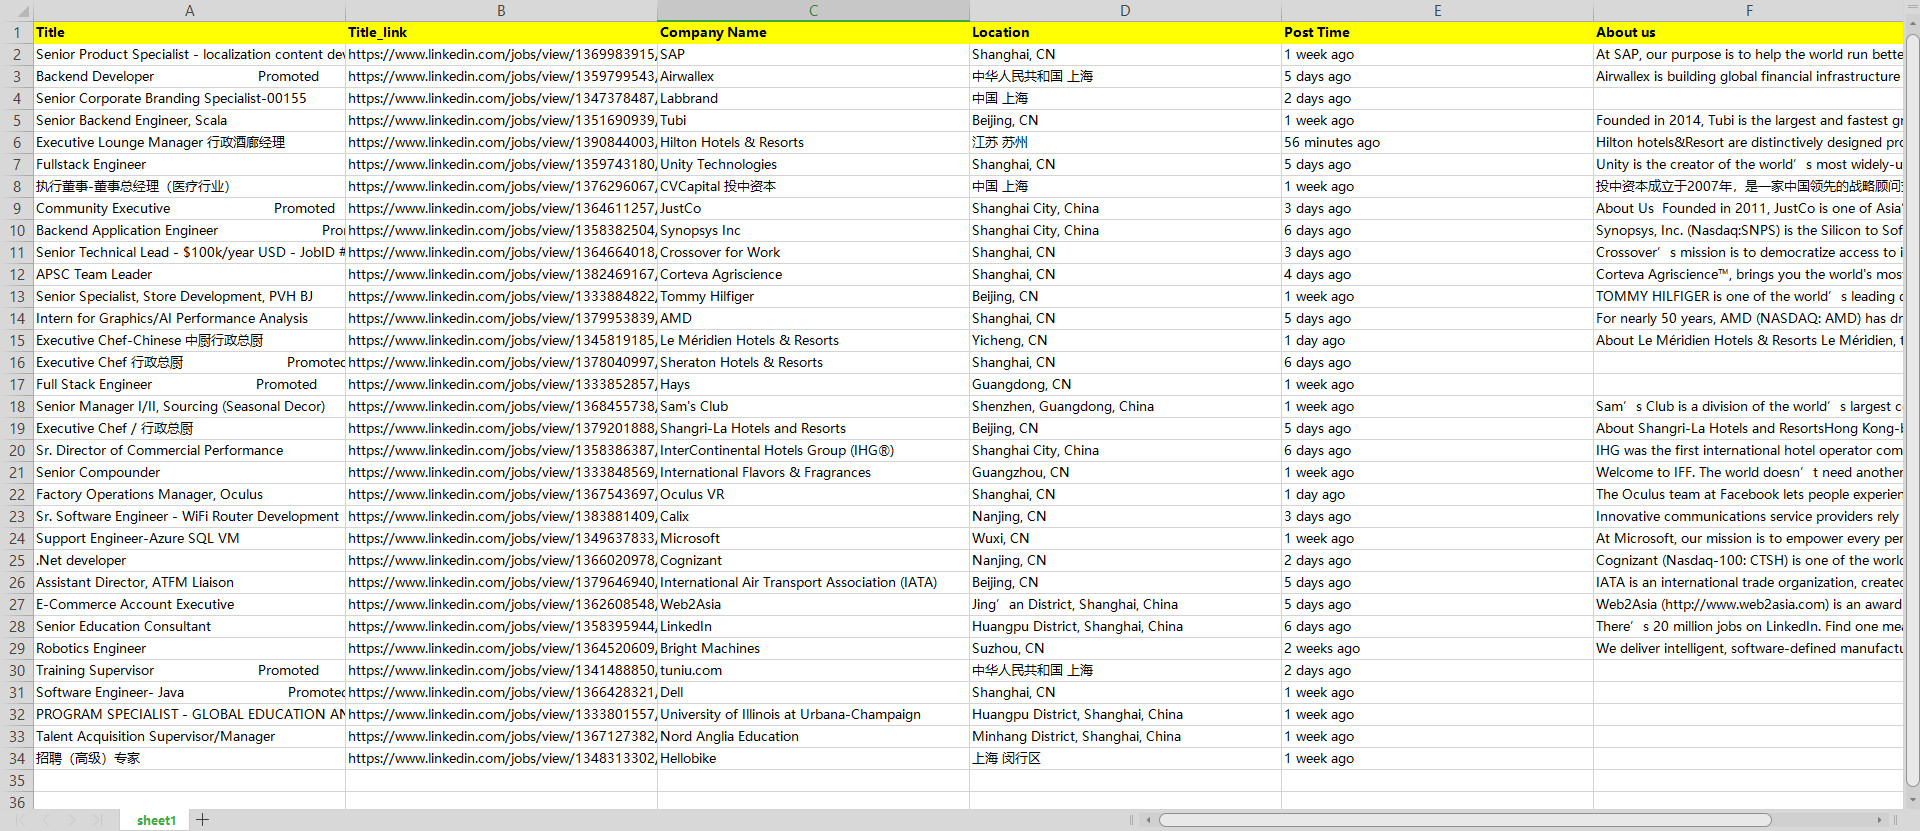Select column A header
This screenshot has width=1920, height=831.
[x=190, y=11]
